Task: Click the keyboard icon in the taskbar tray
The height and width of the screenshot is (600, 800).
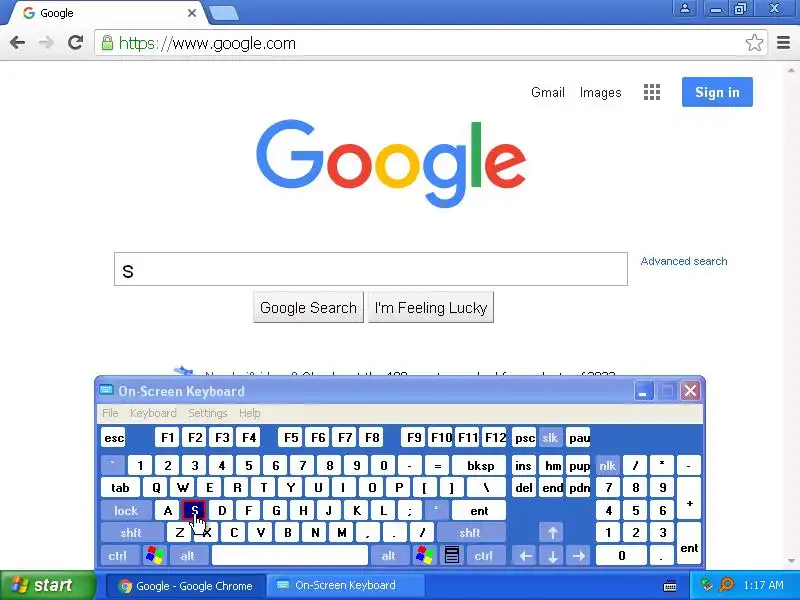Action: tap(670, 586)
